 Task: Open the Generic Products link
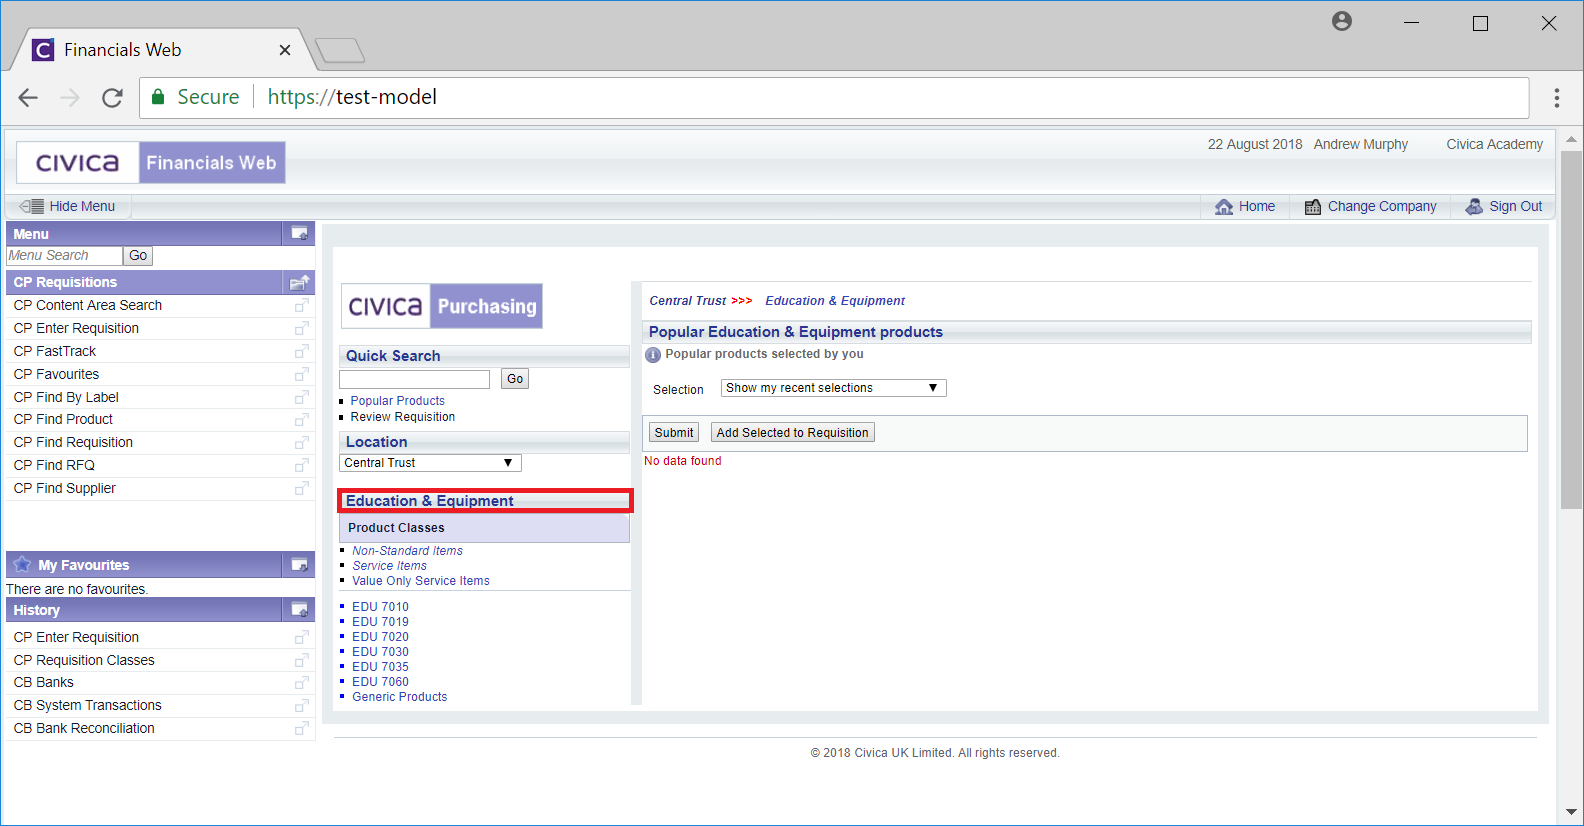(399, 697)
